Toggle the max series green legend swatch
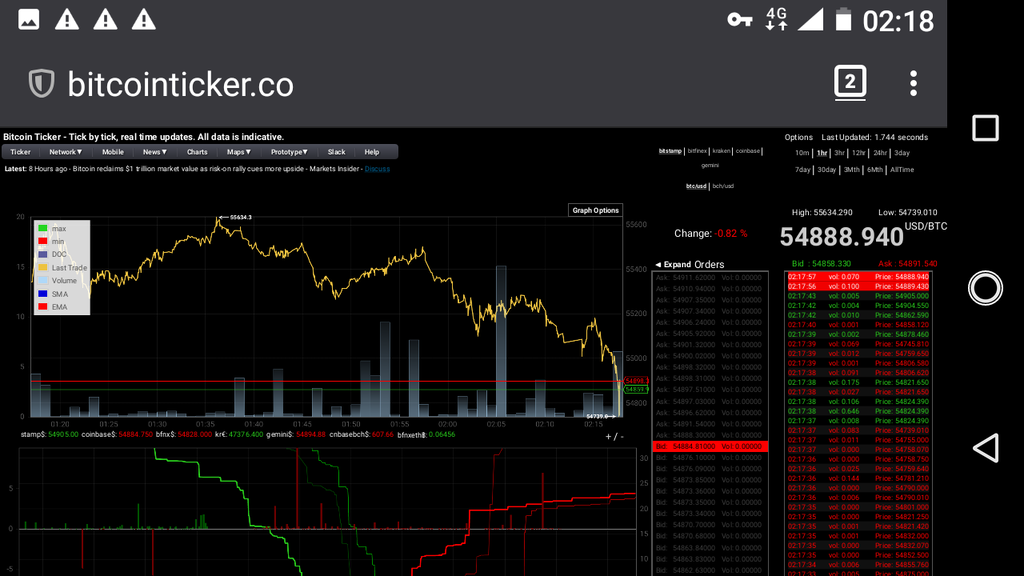The height and width of the screenshot is (576, 1024). (x=42, y=229)
